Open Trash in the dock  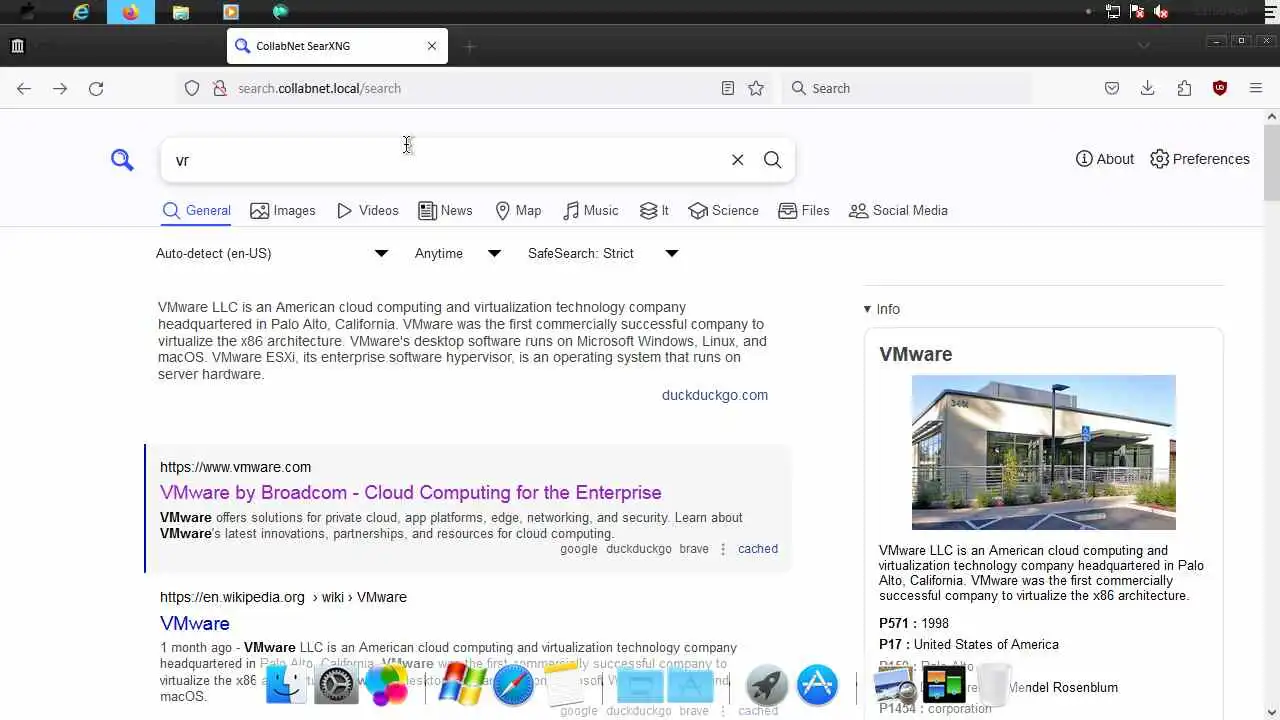click(x=993, y=686)
